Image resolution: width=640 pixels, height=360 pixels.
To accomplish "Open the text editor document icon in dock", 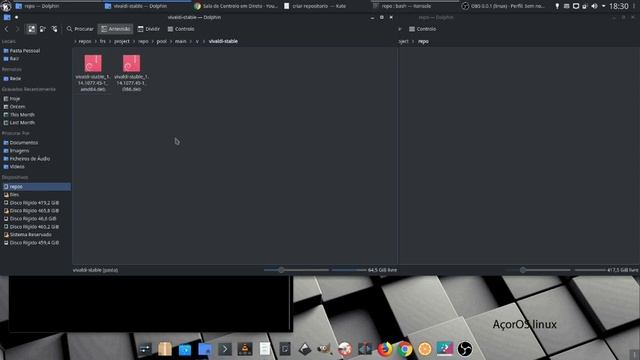I will [265, 349].
